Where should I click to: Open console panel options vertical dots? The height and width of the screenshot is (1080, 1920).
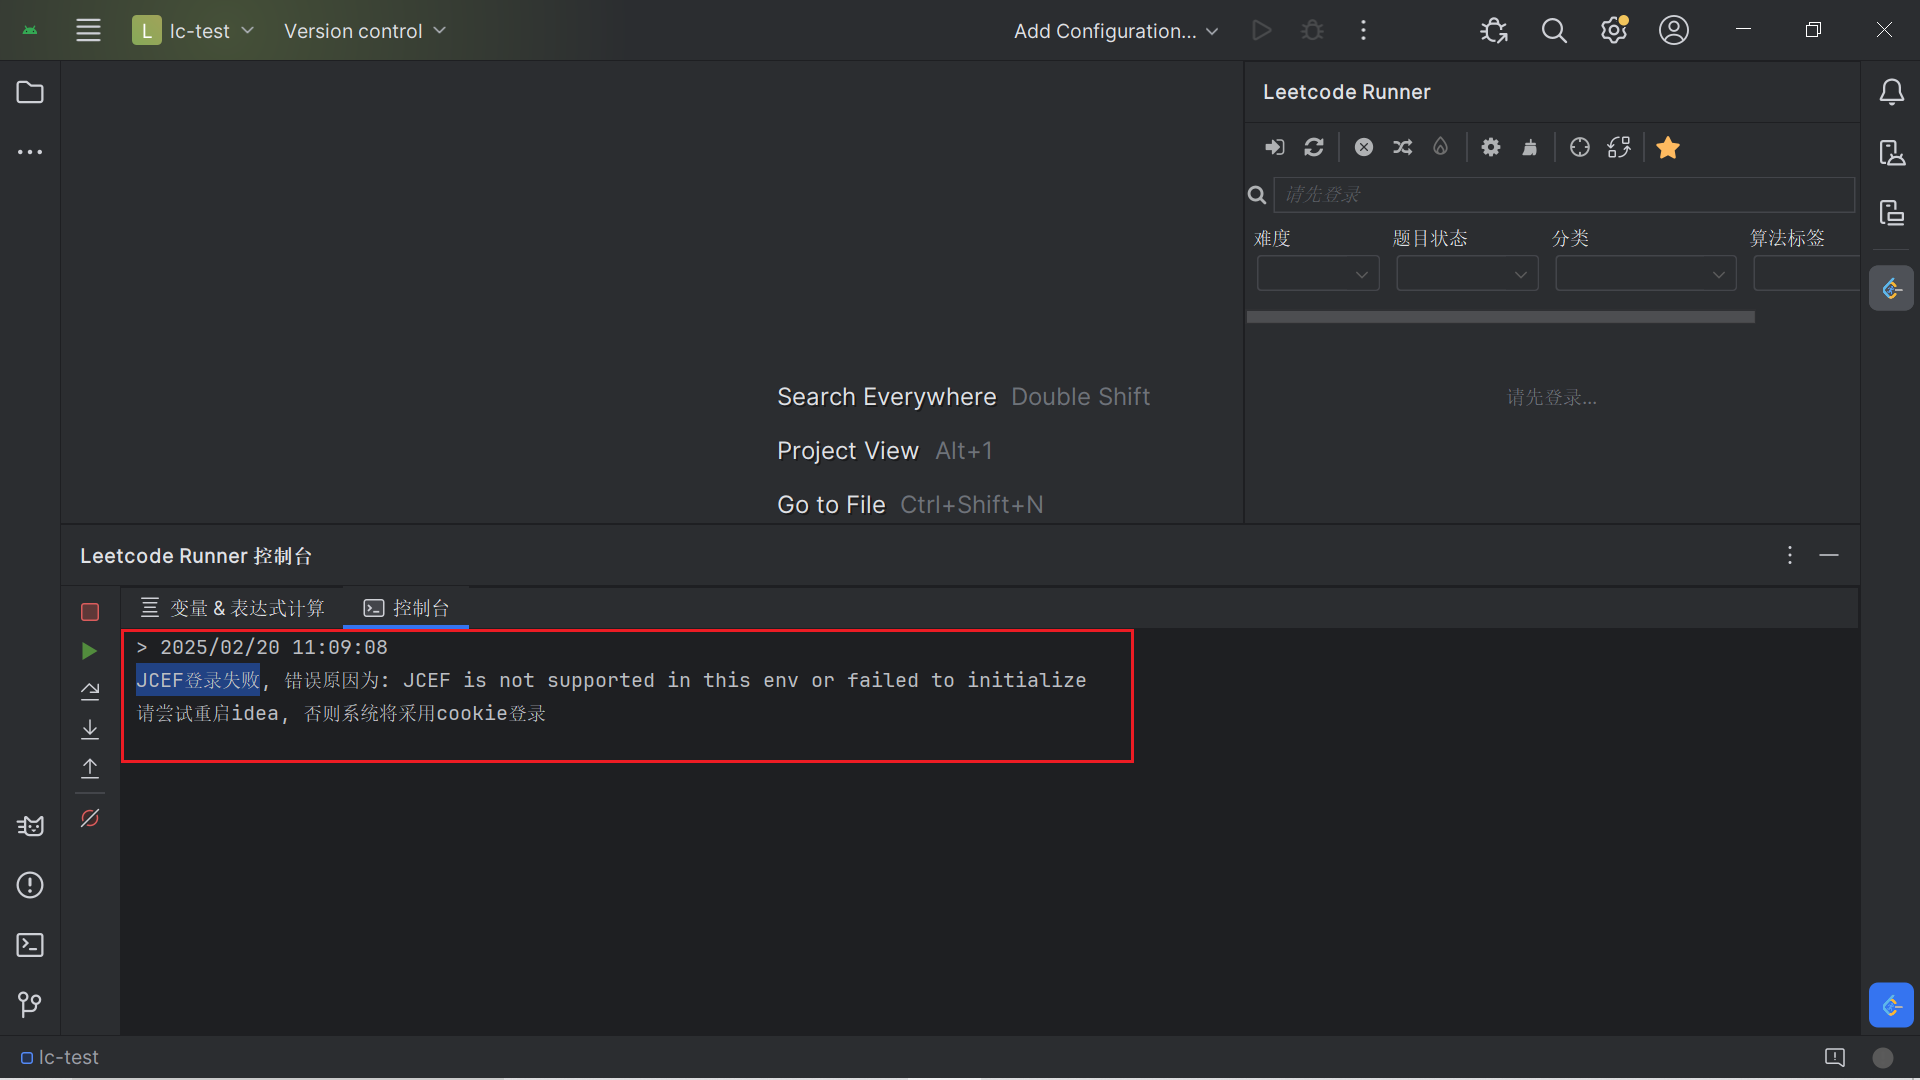point(1790,555)
